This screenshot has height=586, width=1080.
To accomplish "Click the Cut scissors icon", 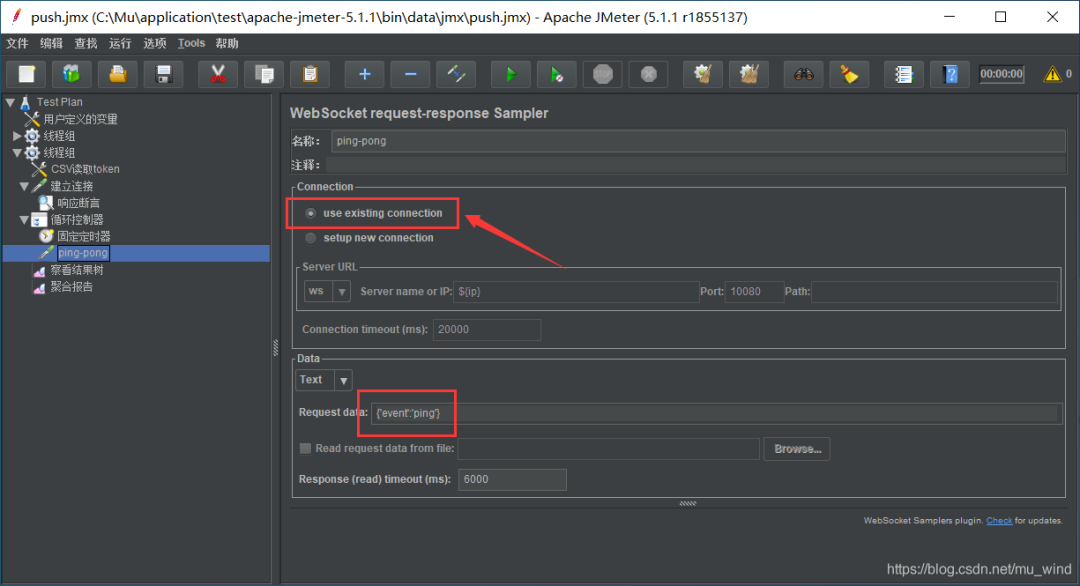I will (x=218, y=74).
